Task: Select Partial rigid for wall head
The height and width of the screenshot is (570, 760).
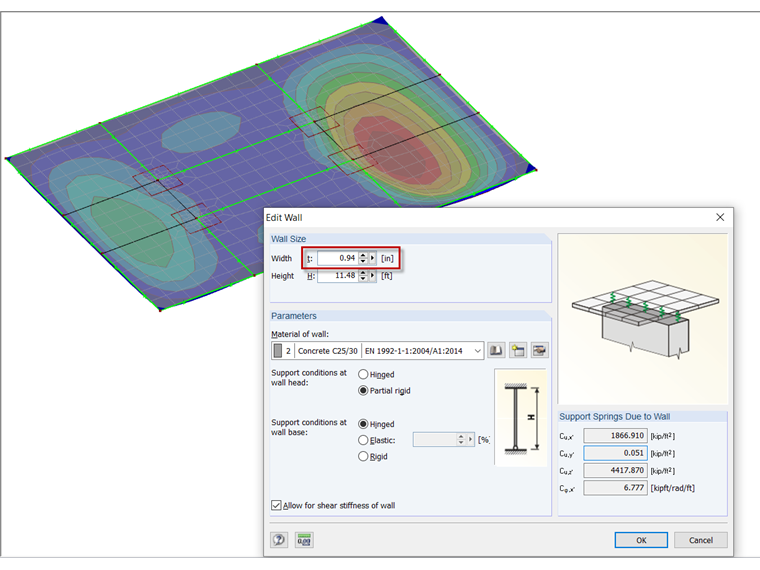Action: 363,390
